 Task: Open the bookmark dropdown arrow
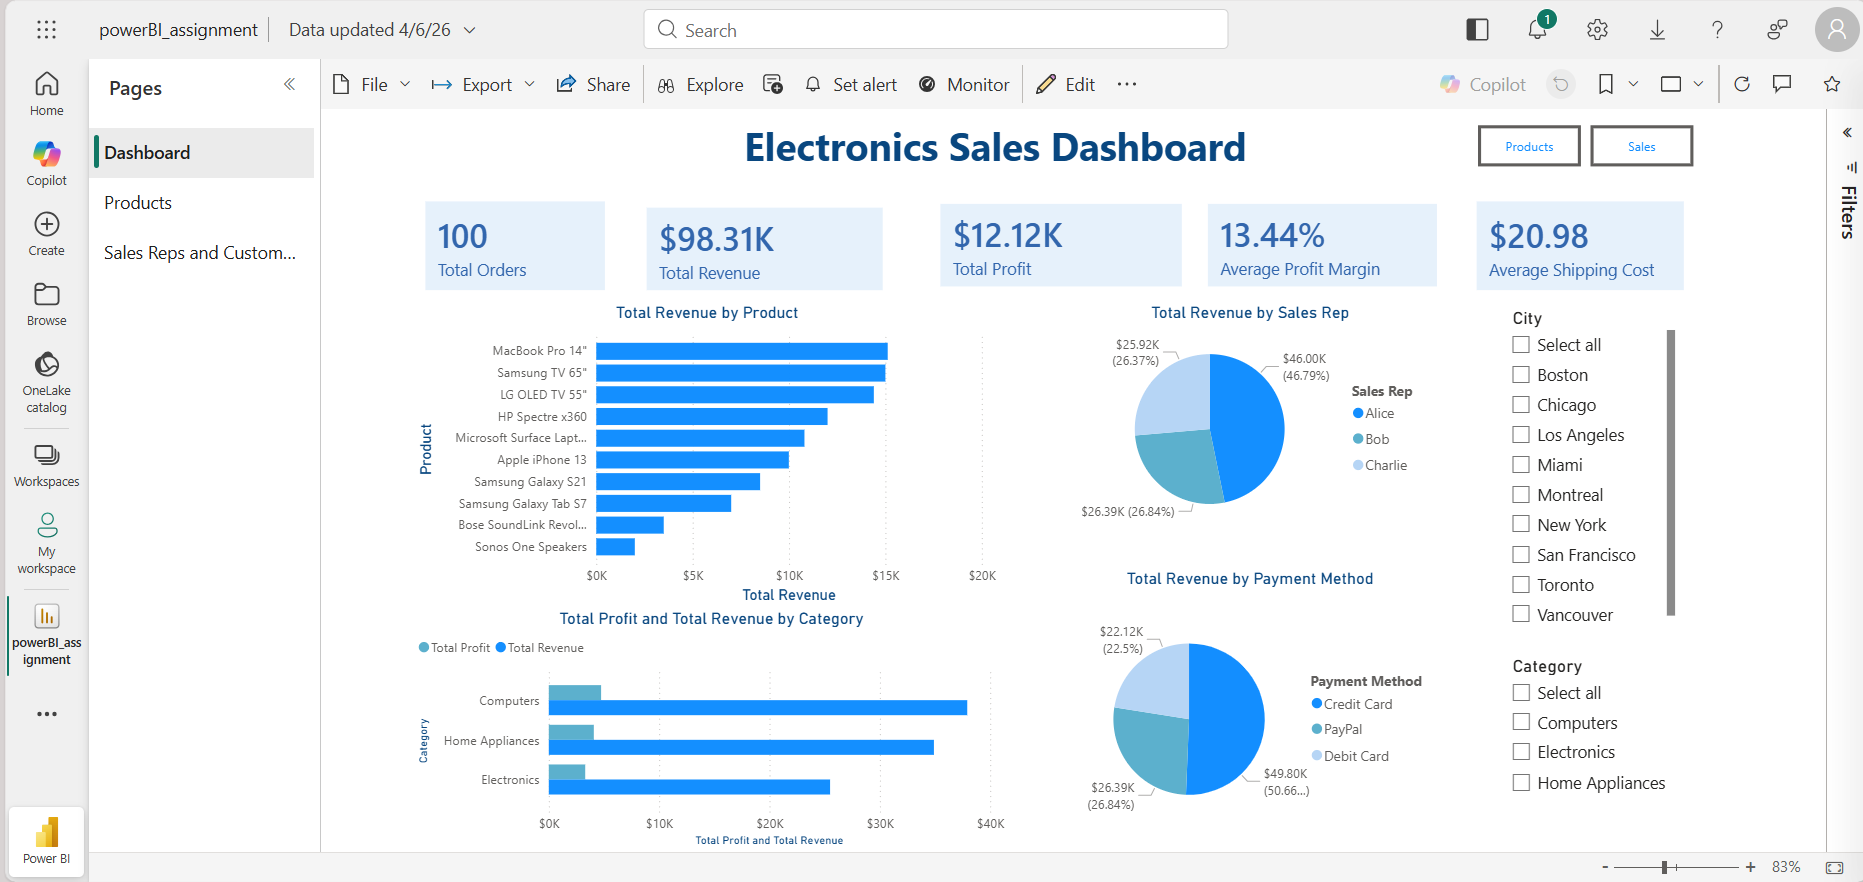point(1633,84)
